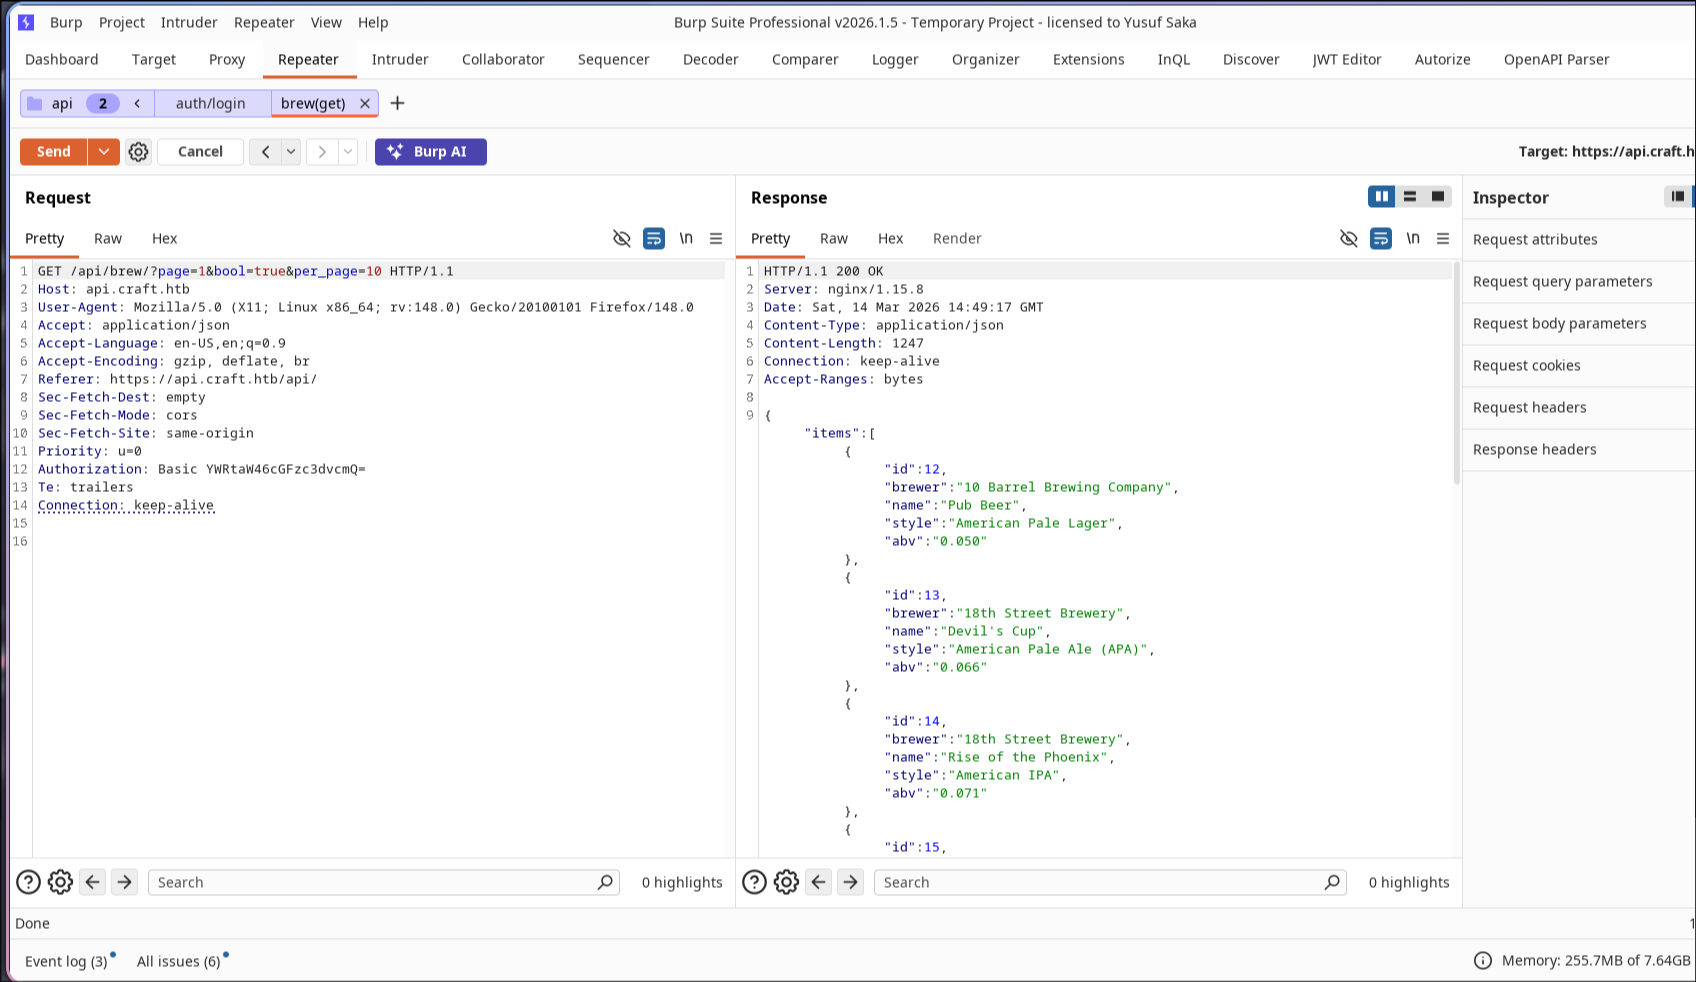Open the Response viewer hamburger menu

(x=1443, y=238)
